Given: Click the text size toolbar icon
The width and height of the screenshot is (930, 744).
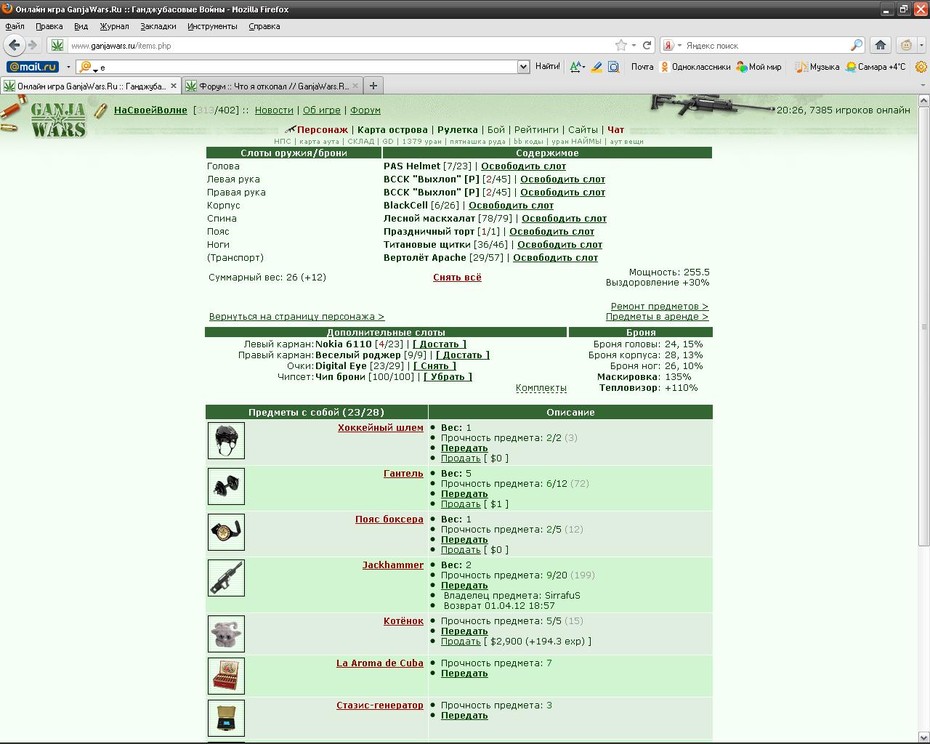Looking at the screenshot, I should click(576, 66).
